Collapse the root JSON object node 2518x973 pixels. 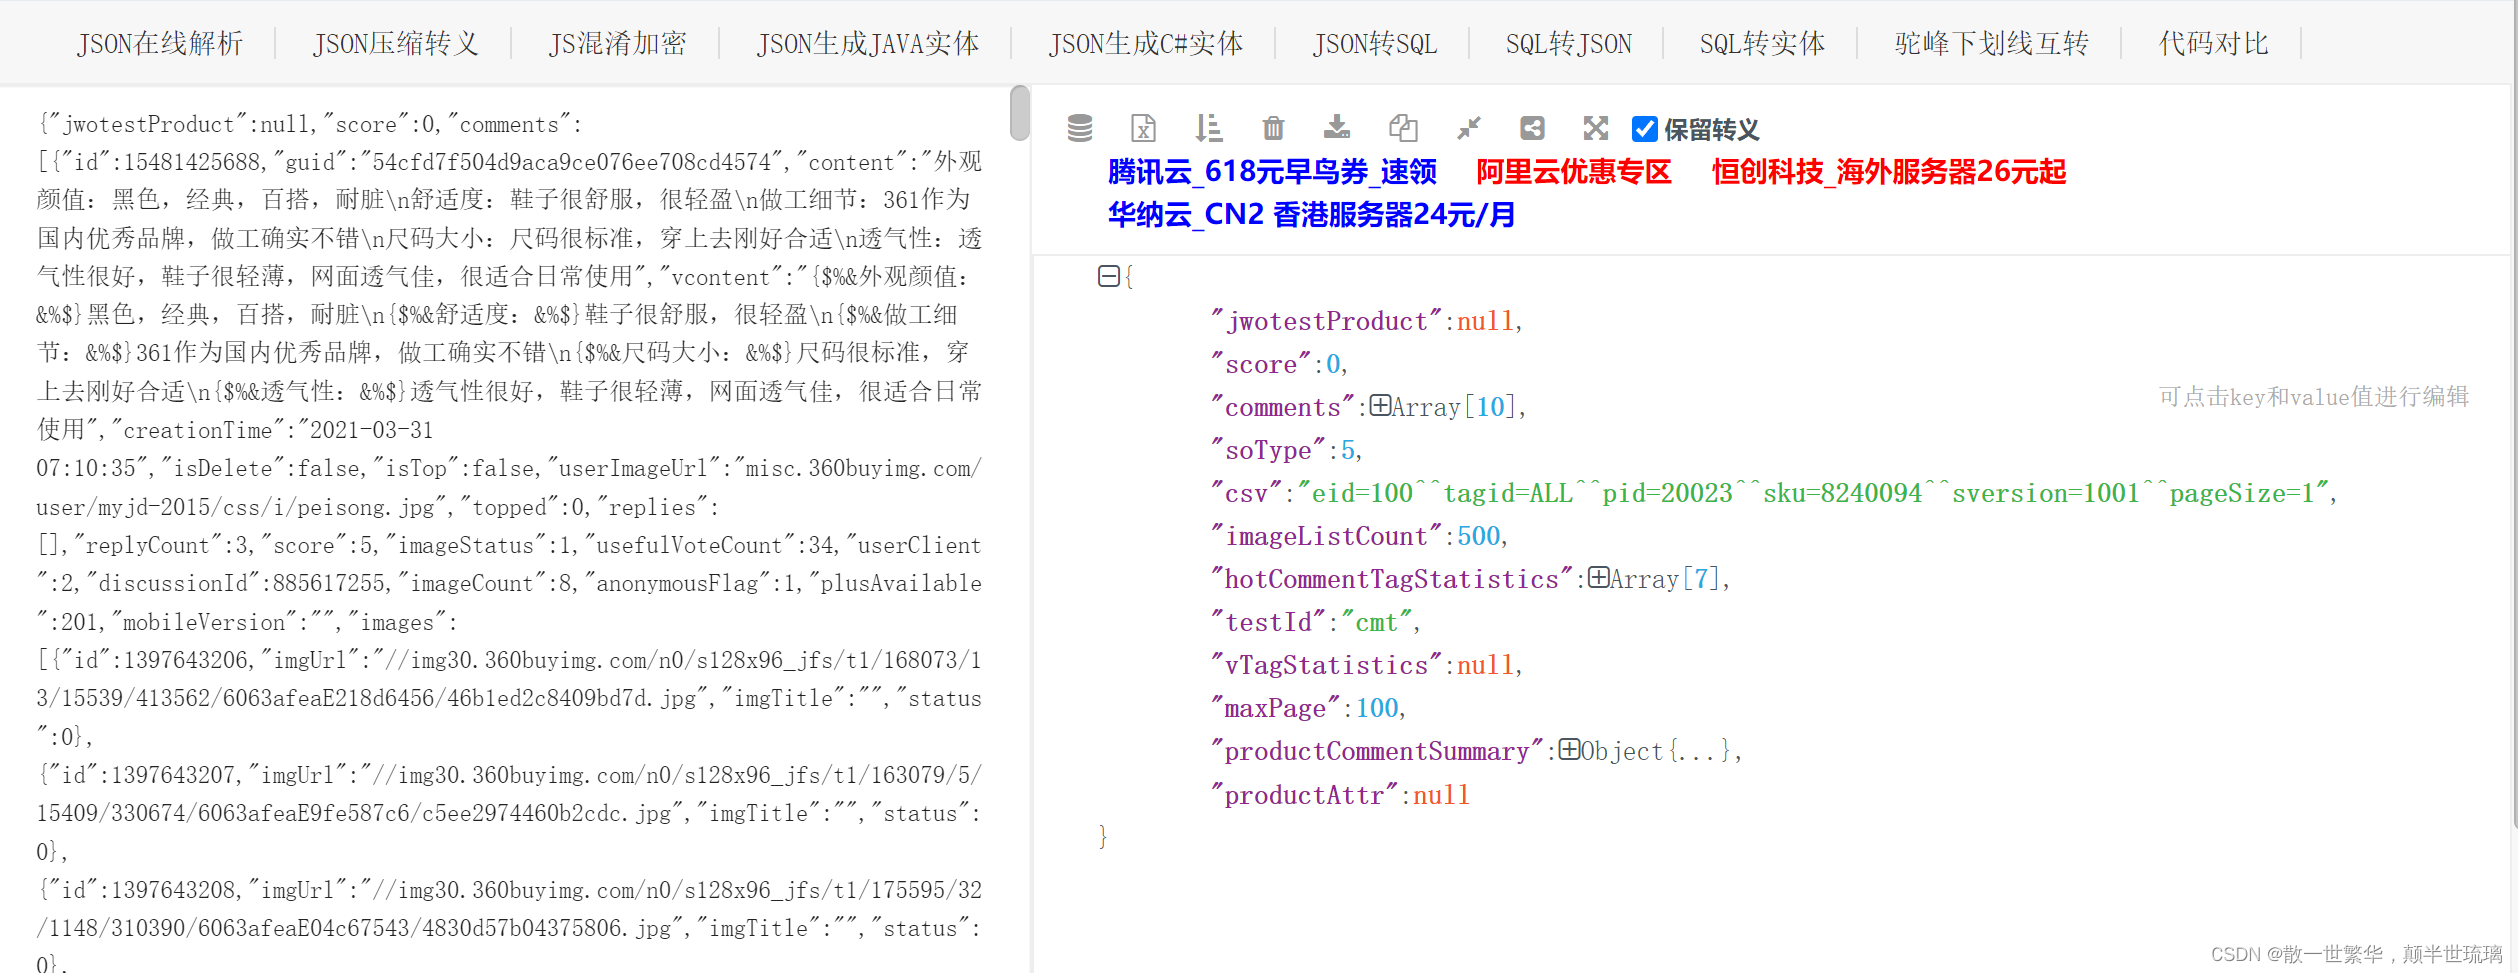point(1108,276)
